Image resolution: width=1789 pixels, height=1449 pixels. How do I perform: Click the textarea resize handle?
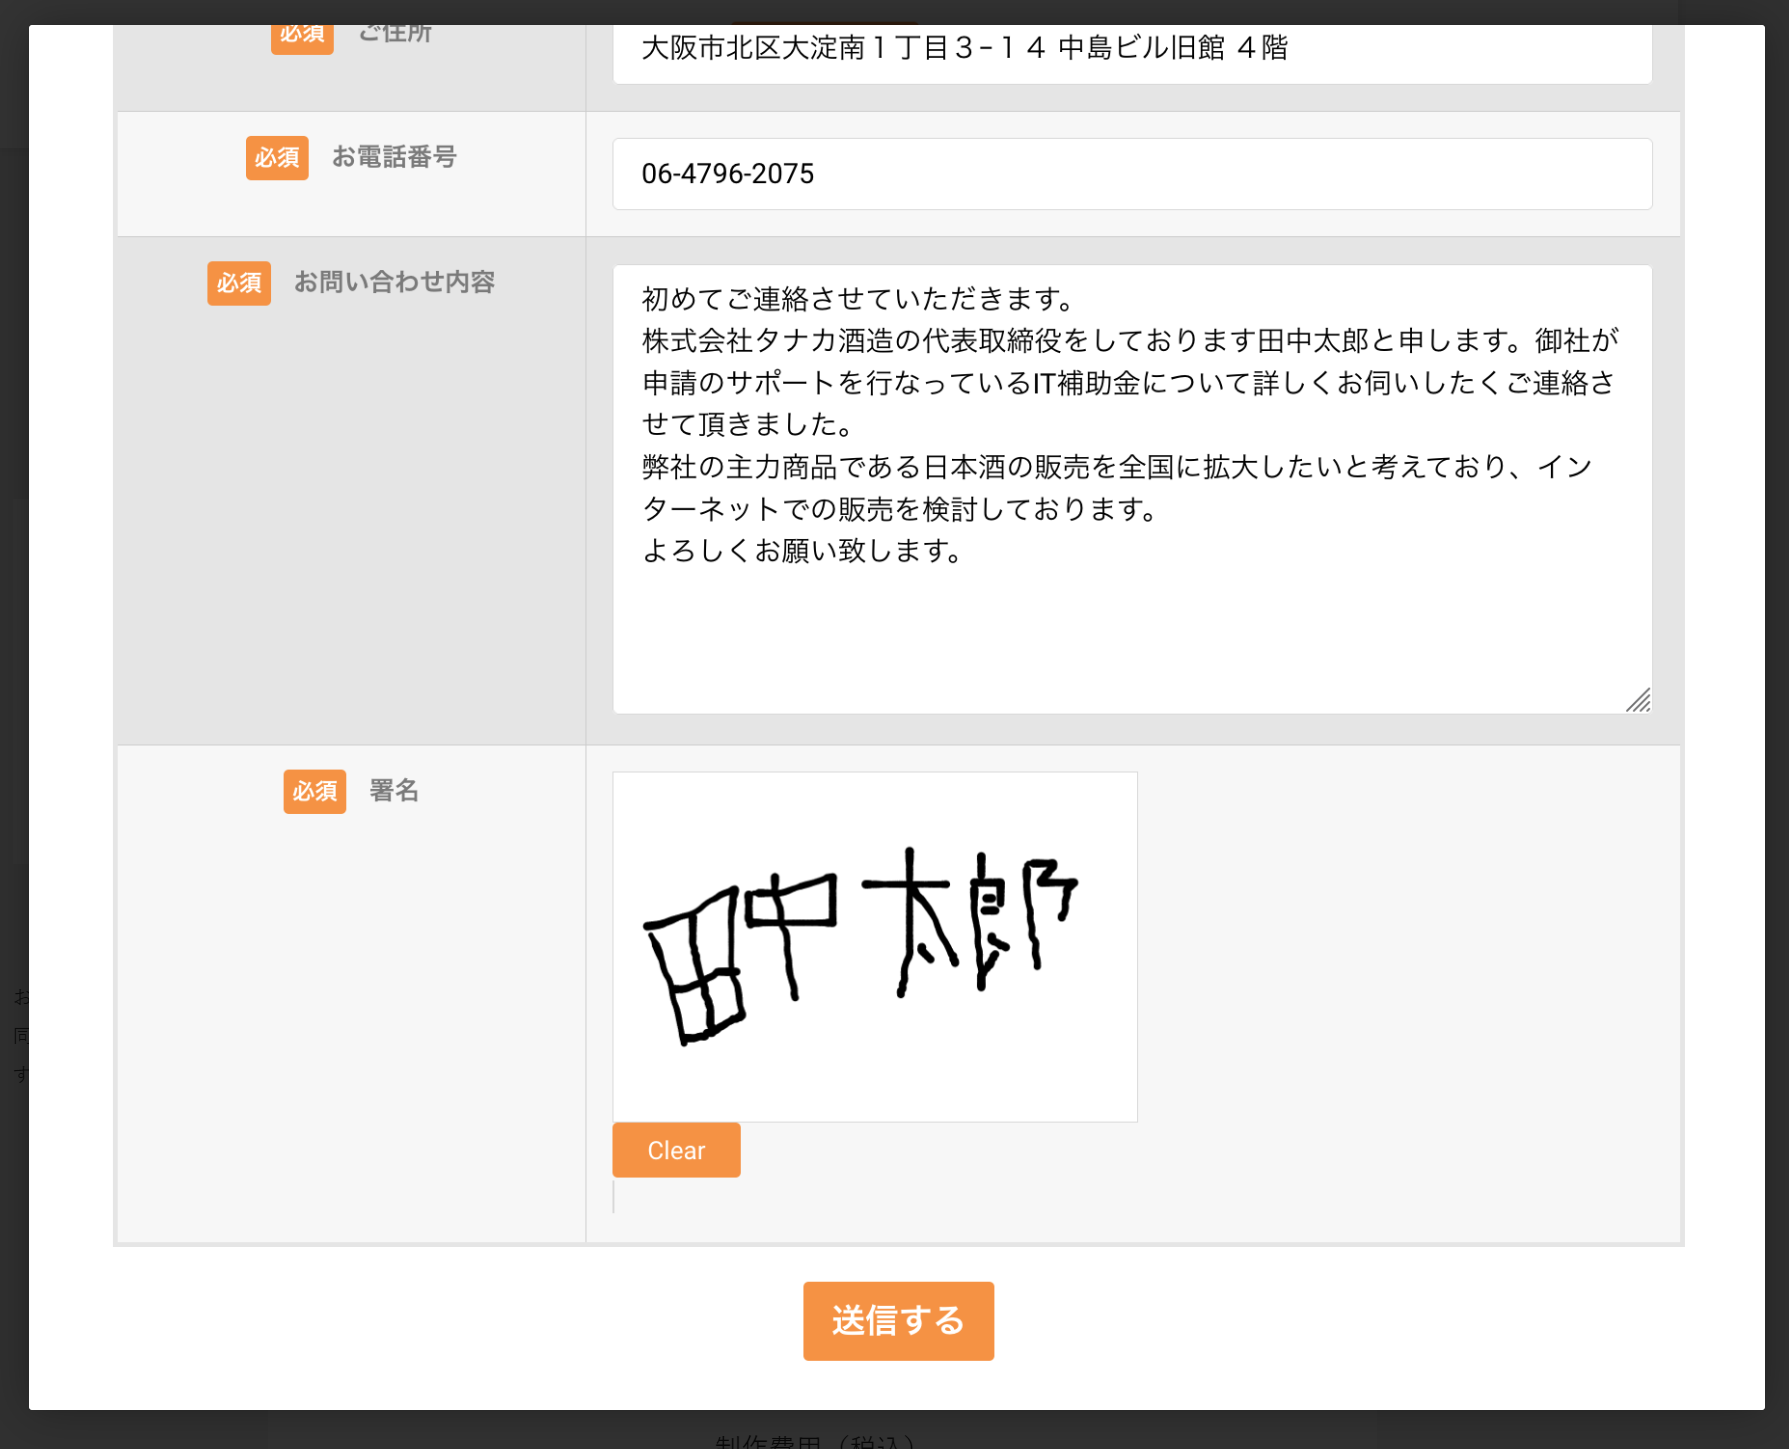tap(1637, 700)
